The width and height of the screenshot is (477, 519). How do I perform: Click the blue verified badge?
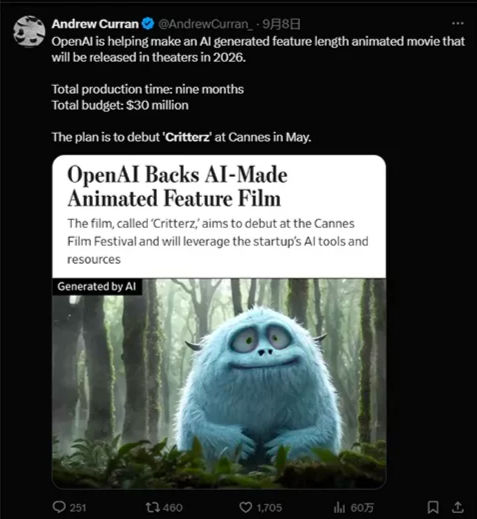point(148,24)
